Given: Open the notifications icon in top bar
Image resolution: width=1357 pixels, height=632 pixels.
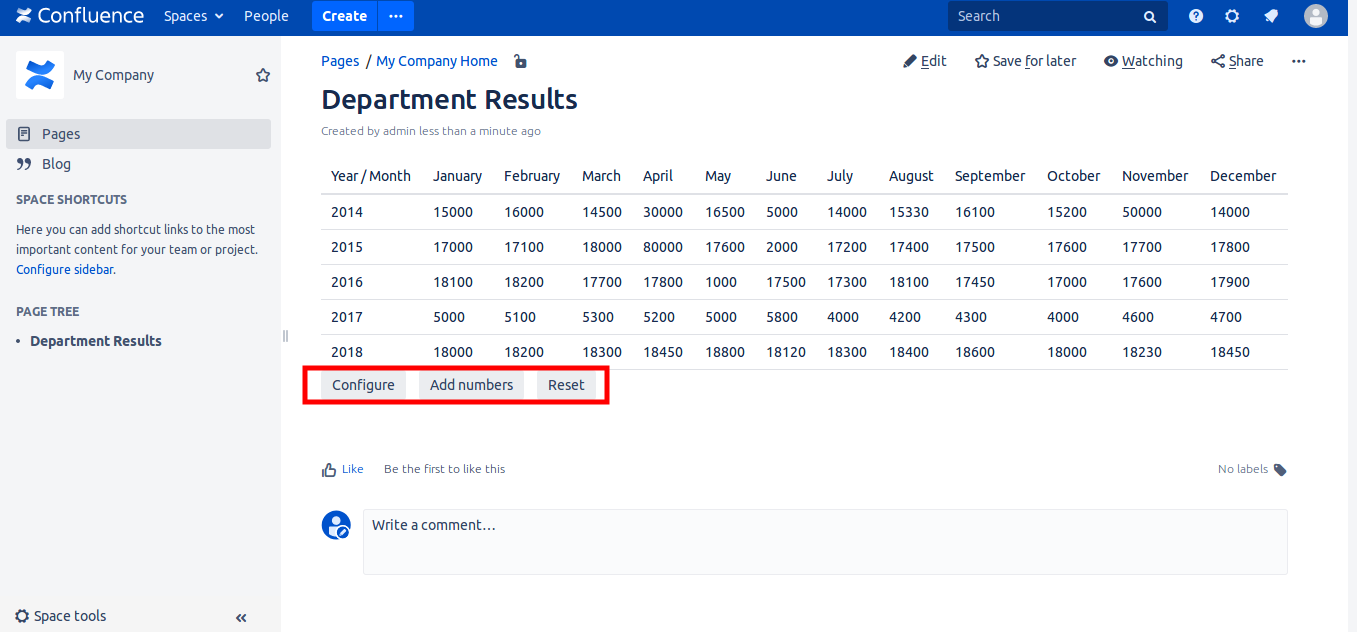Looking at the screenshot, I should click(x=1271, y=16).
